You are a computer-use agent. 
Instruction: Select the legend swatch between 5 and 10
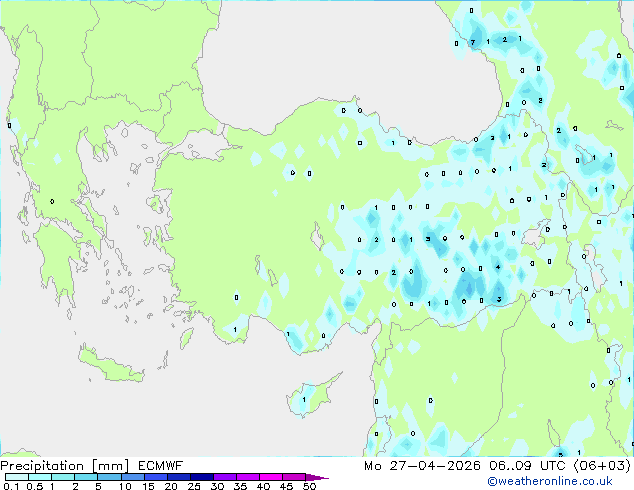point(109,477)
